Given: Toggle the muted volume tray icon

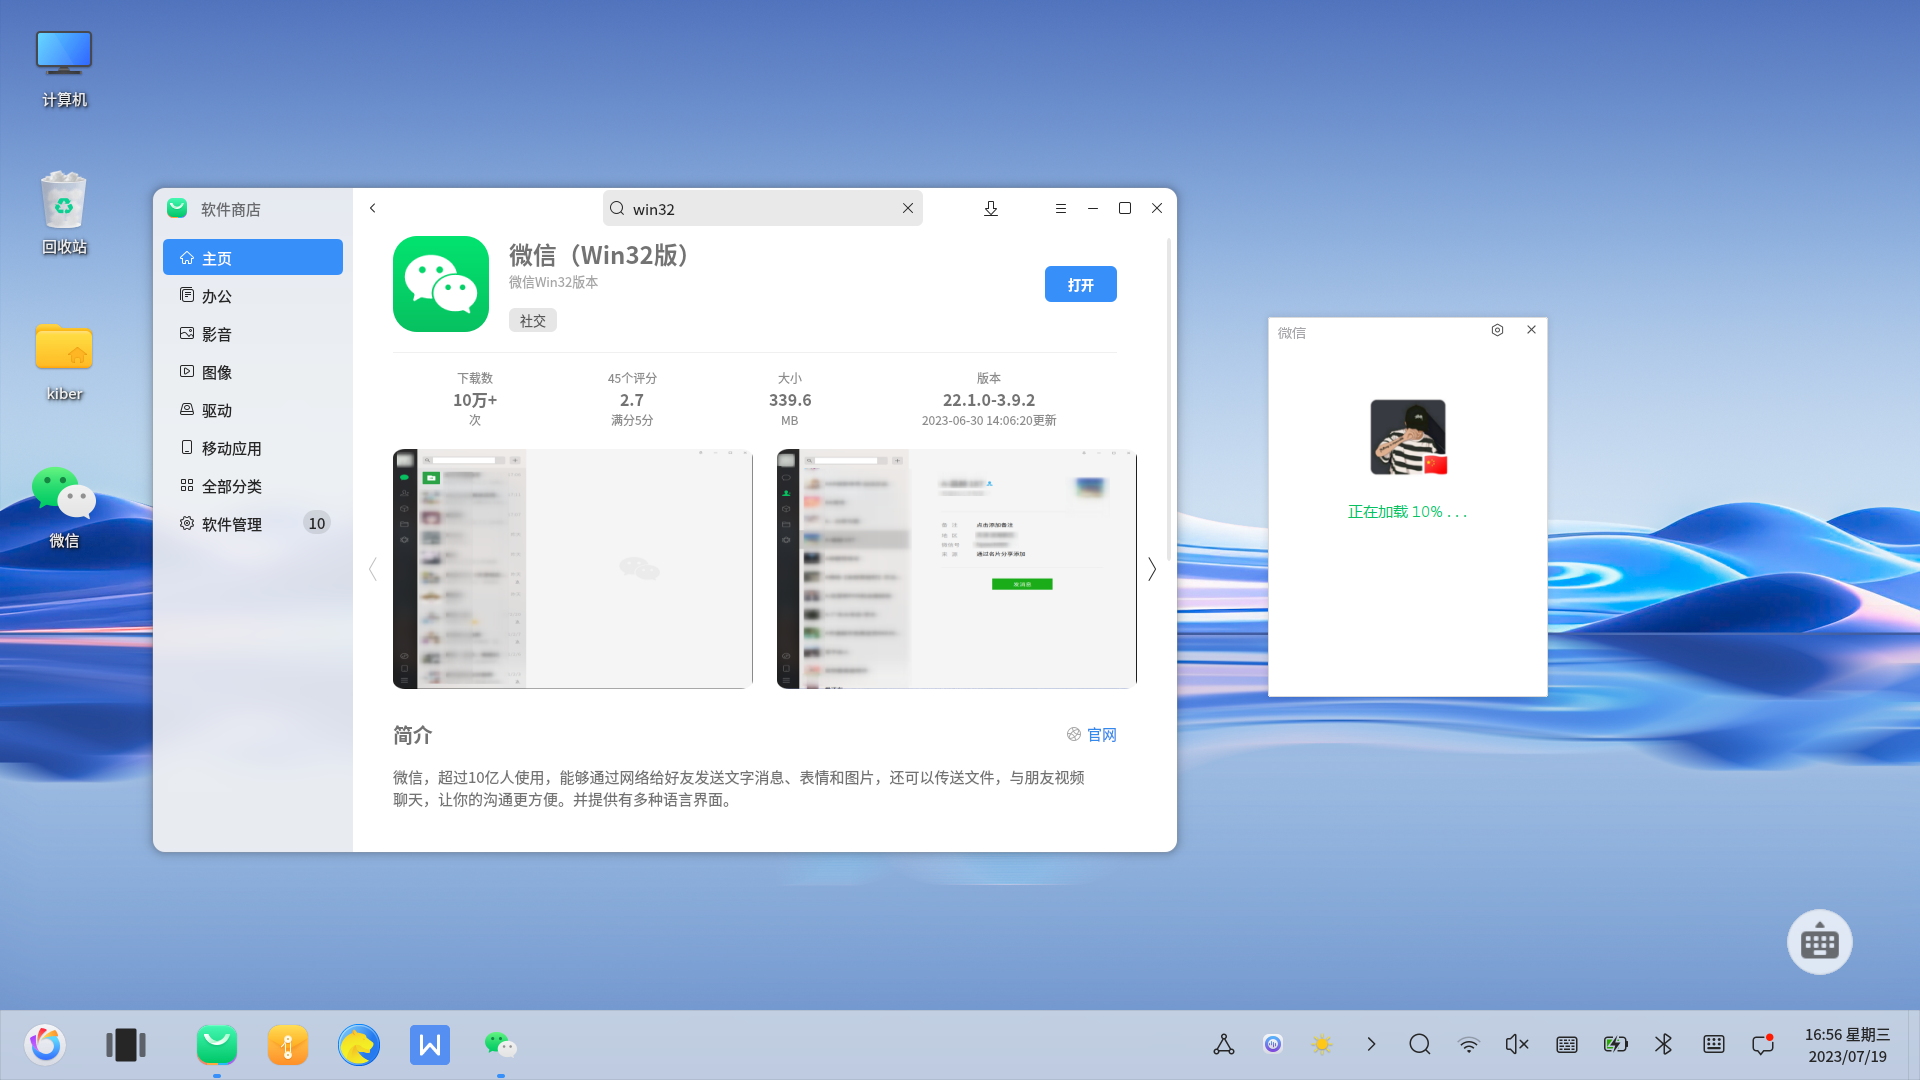Looking at the screenshot, I should pyautogui.click(x=1517, y=1044).
